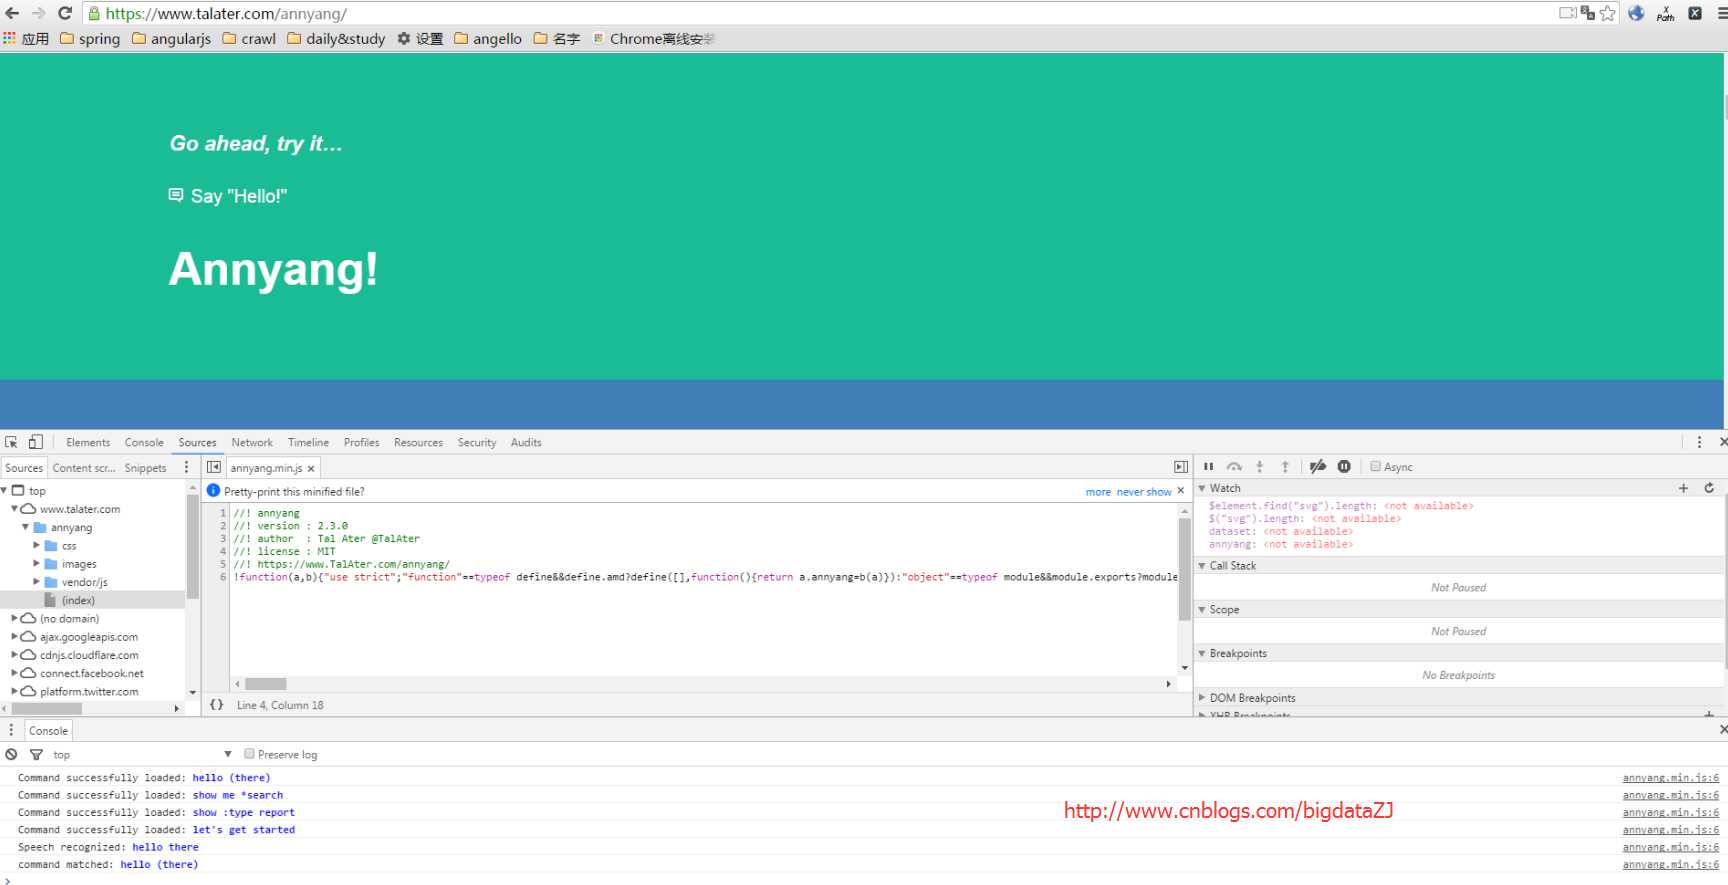Select the Content scripts navigator tab
Screen dimensions: 1728x885
click(84, 468)
